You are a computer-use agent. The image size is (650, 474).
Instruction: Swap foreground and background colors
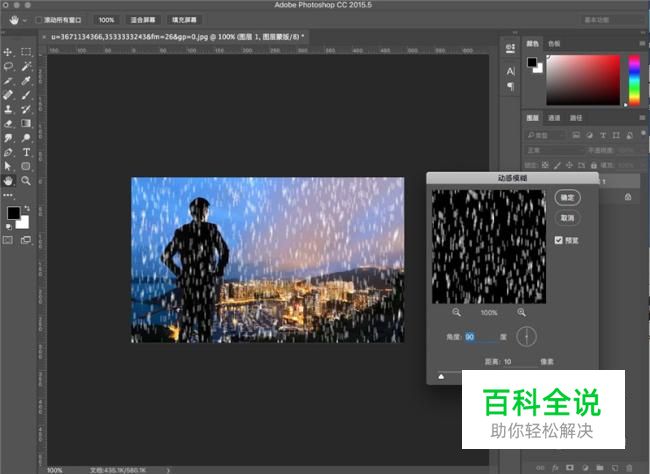coord(27,208)
